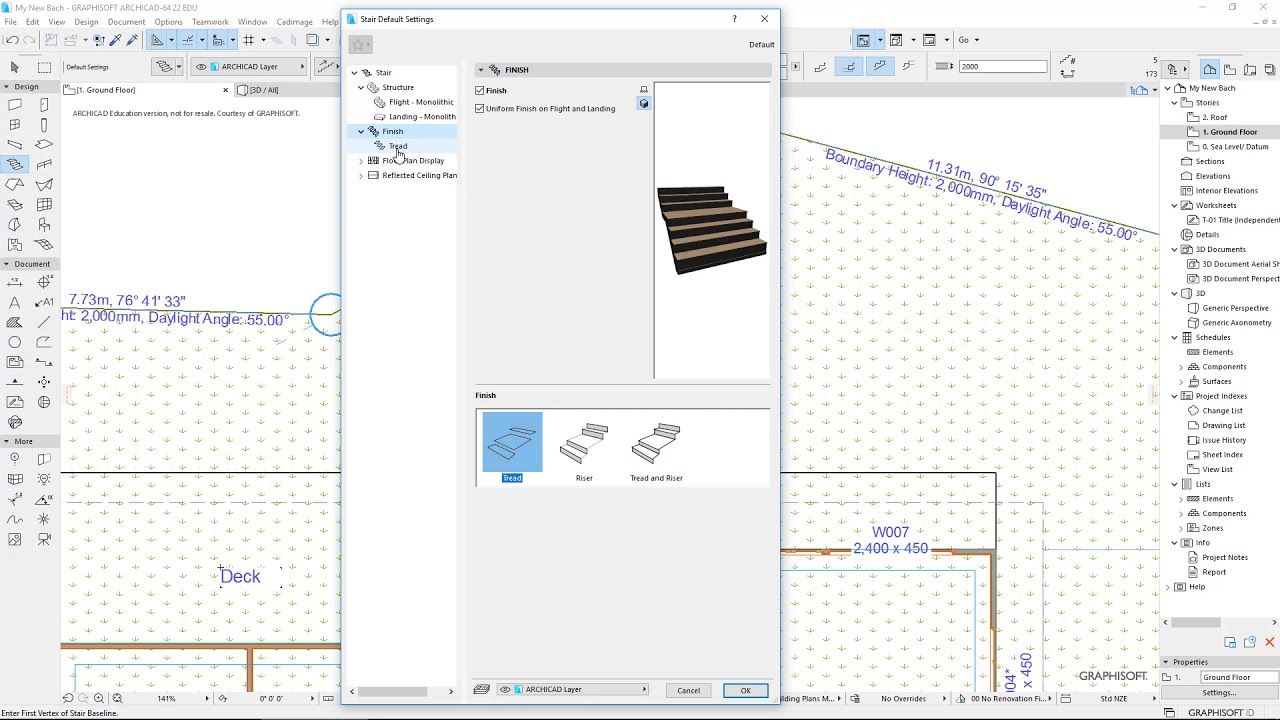Viewport: 1280px width, 720px height.
Task: Collapse the FINISH panel header arrow
Action: [480, 70]
